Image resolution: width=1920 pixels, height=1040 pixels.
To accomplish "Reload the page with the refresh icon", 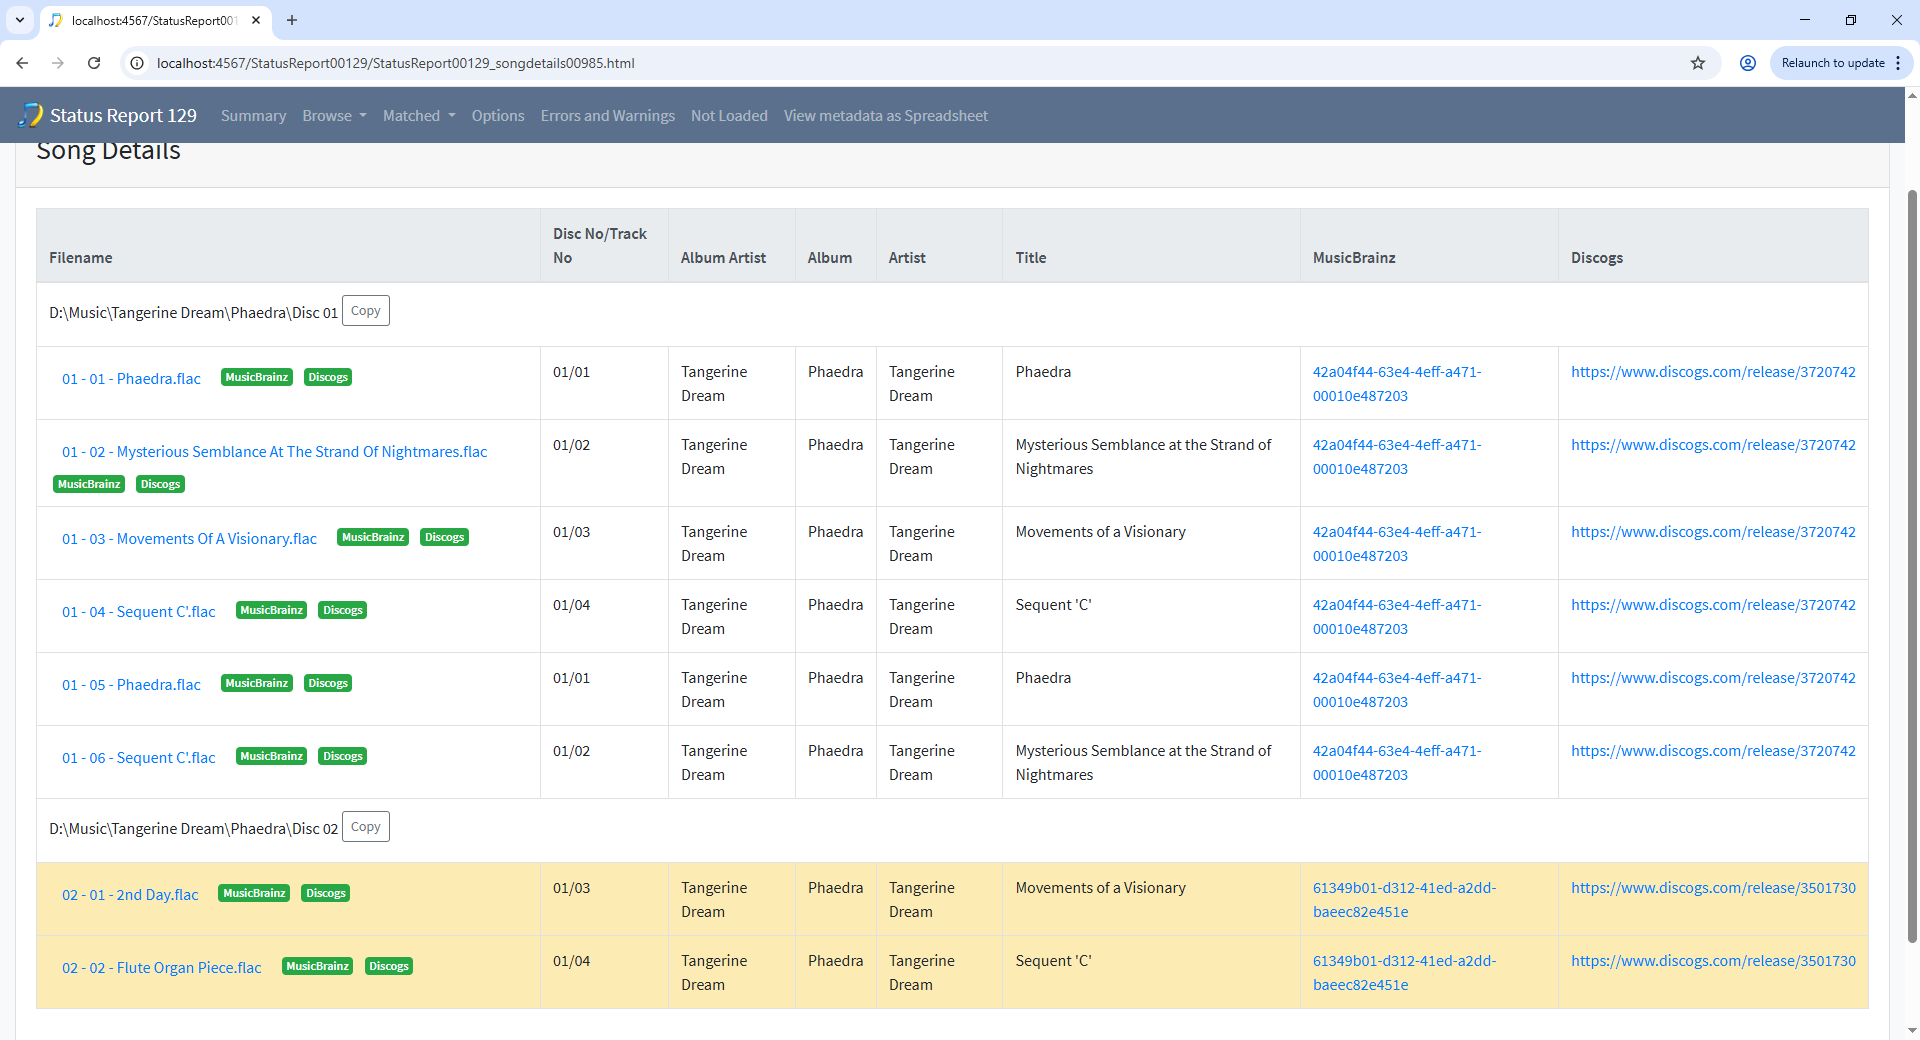I will [x=94, y=63].
